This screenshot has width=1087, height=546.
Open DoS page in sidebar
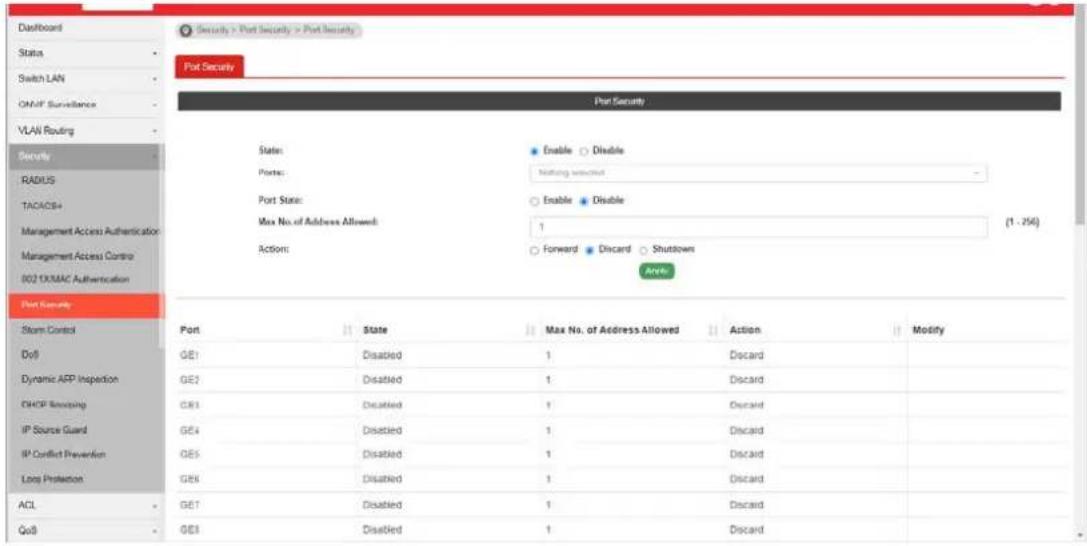point(28,355)
